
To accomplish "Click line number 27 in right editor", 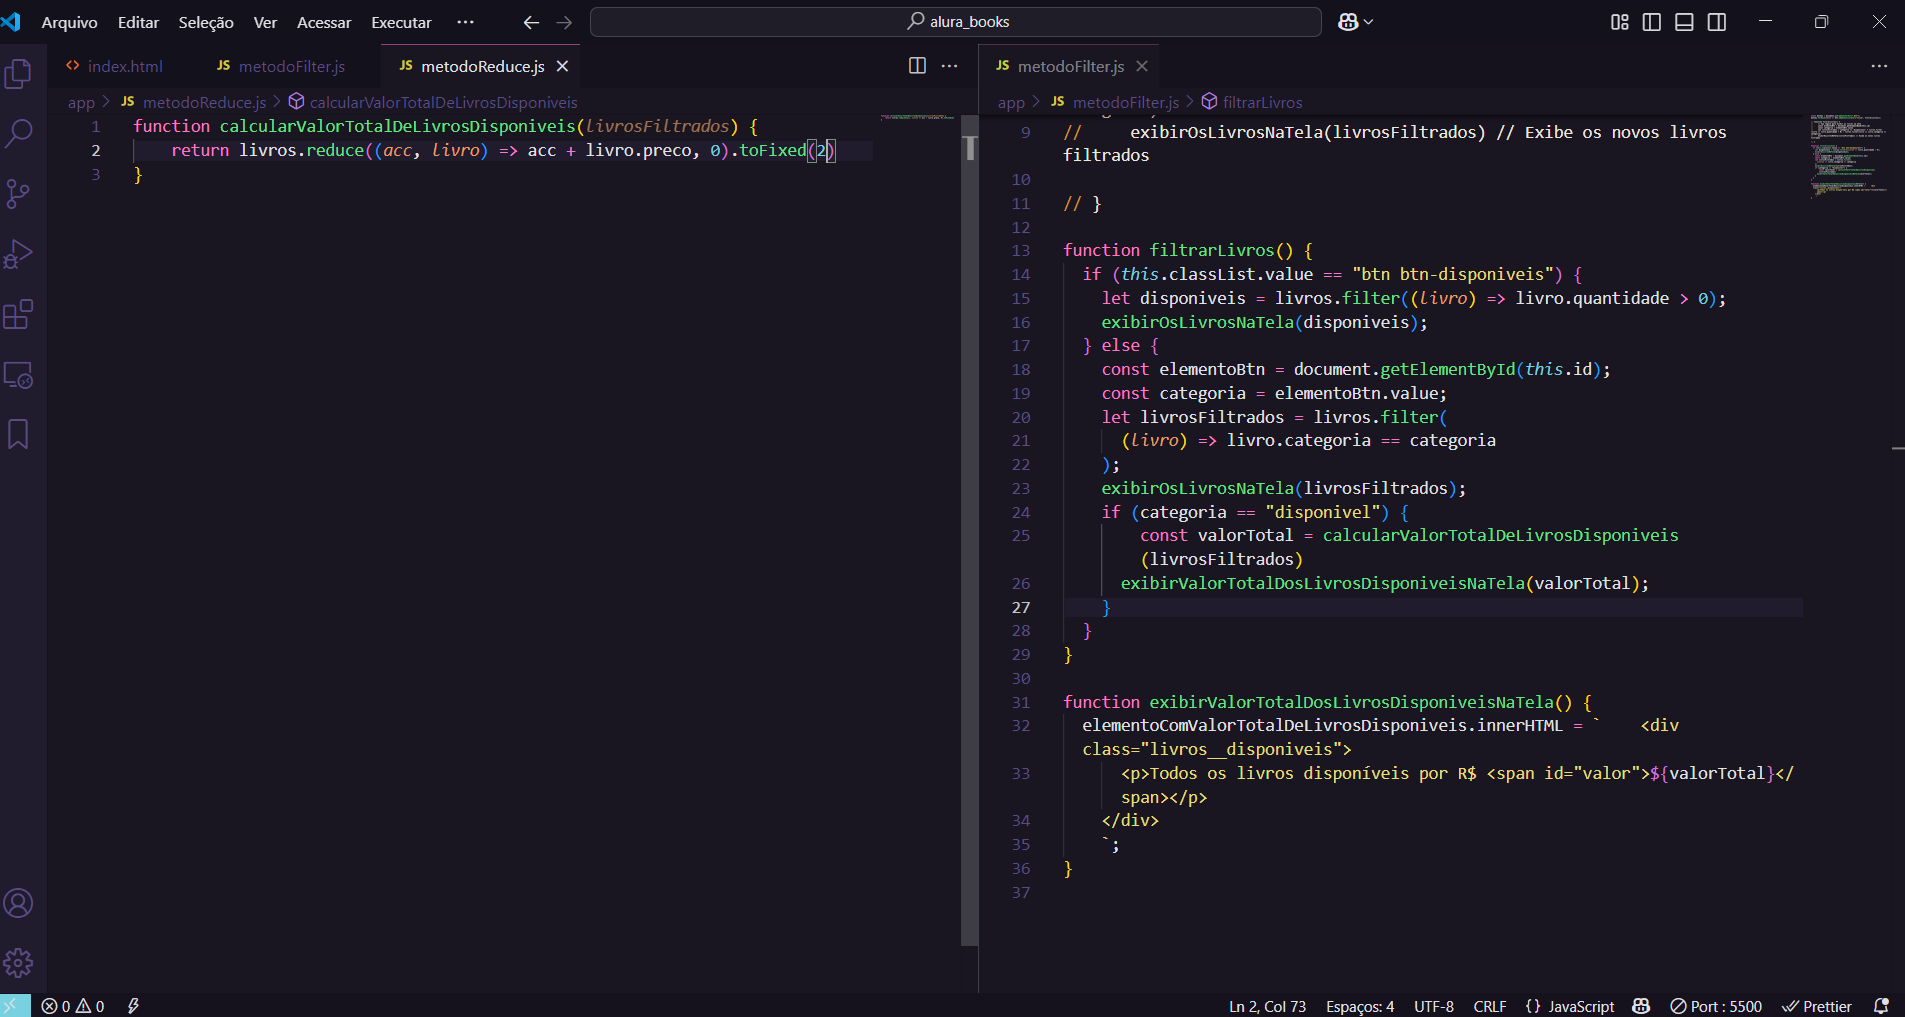I will pos(1020,607).
